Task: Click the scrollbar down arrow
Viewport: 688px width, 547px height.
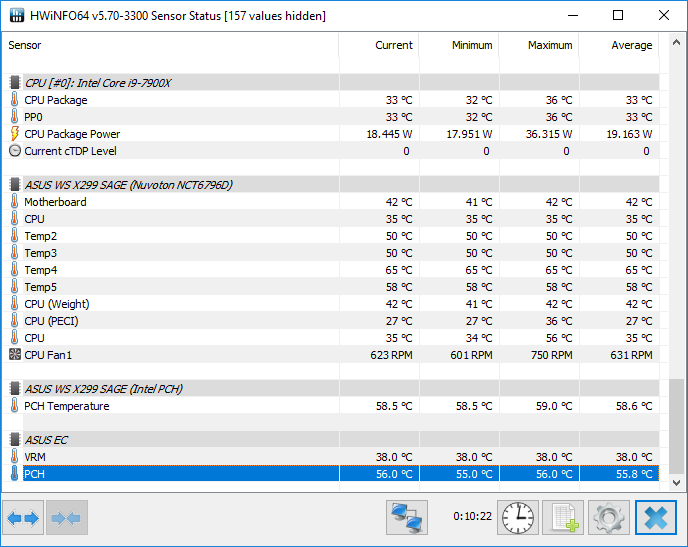Action: point(677,483)
